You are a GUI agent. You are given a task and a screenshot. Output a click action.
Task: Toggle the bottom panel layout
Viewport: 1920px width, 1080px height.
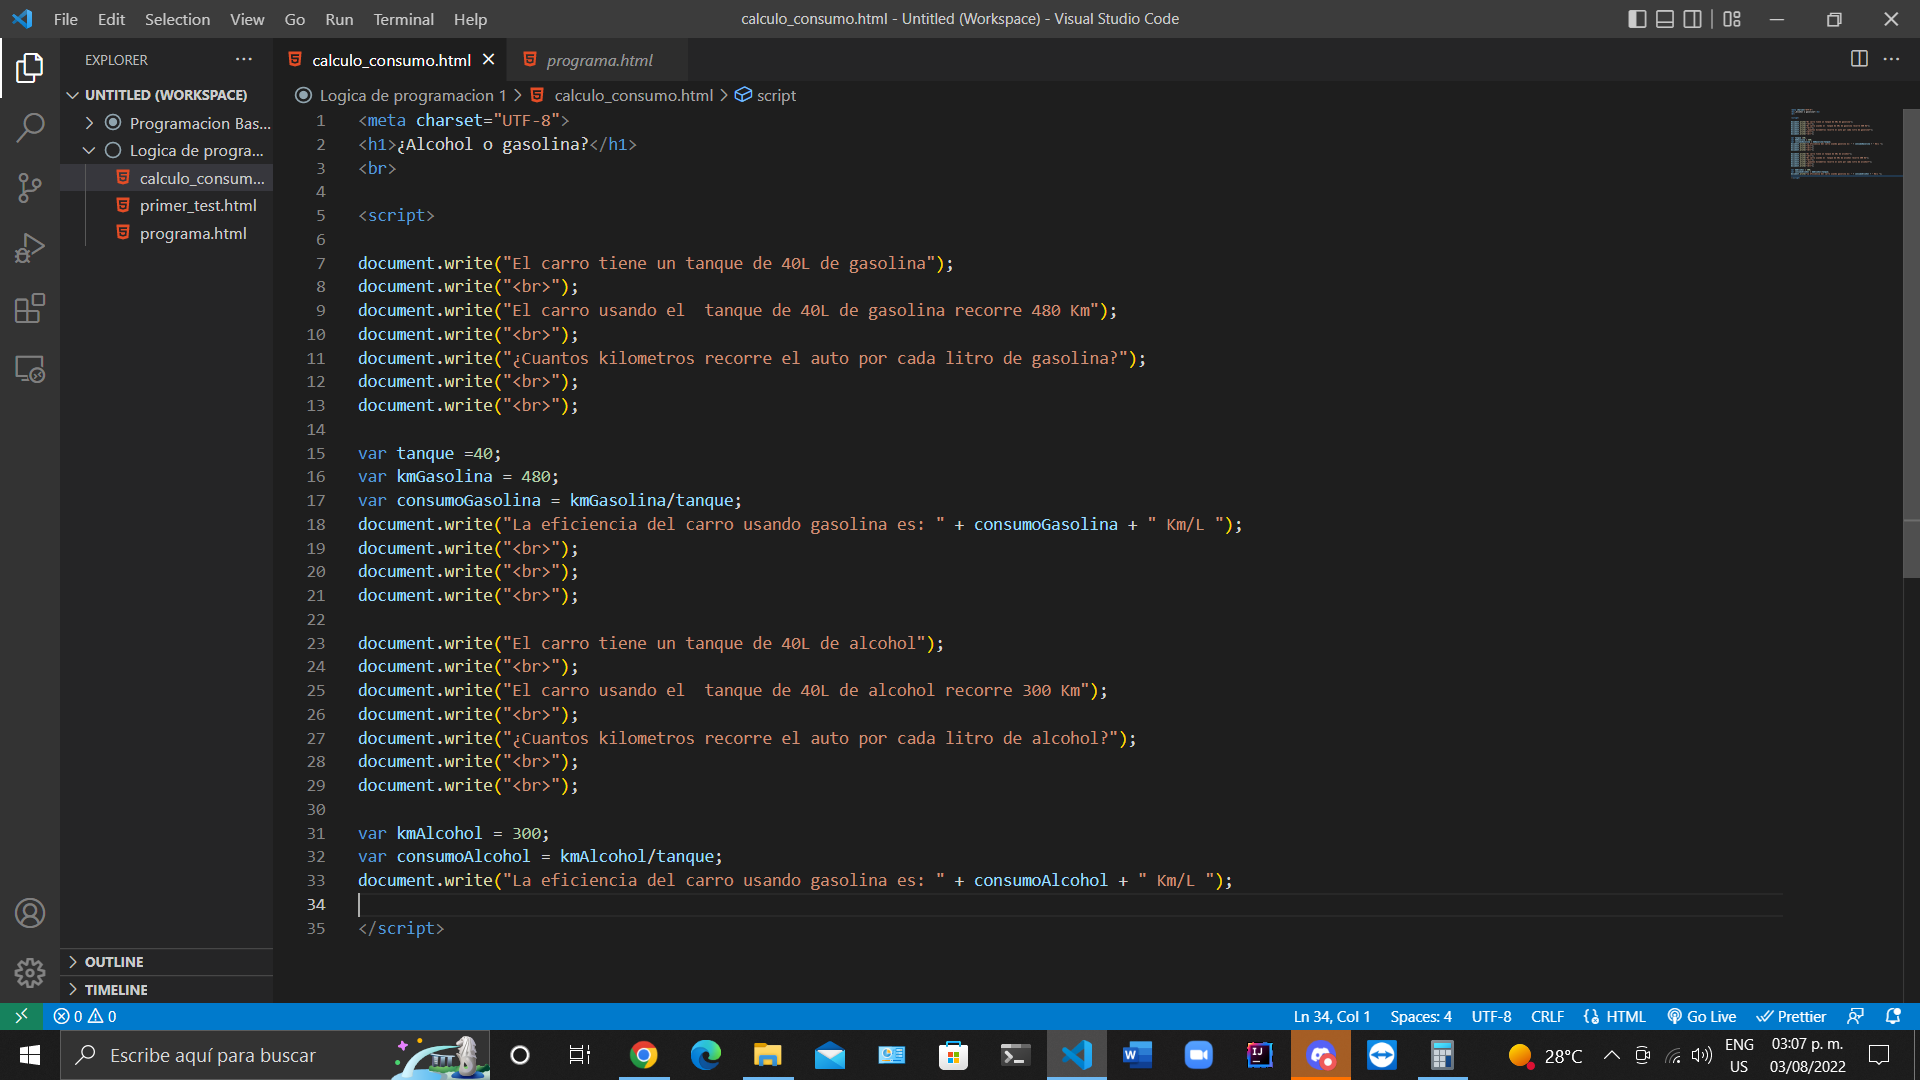click(x=1665, y=19)
